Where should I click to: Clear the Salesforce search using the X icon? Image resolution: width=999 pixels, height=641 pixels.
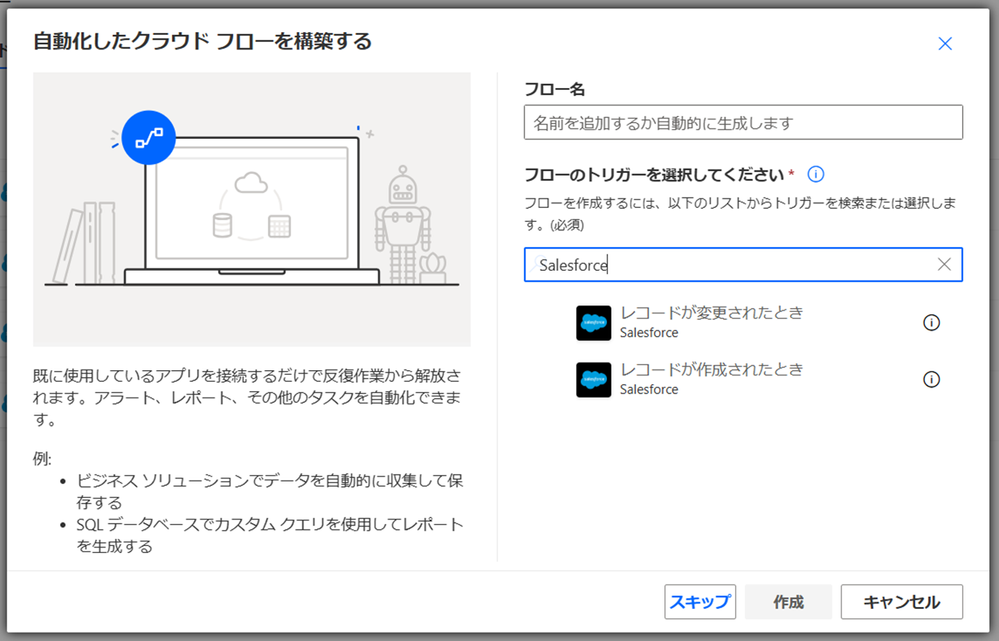[x=943, y=264]
